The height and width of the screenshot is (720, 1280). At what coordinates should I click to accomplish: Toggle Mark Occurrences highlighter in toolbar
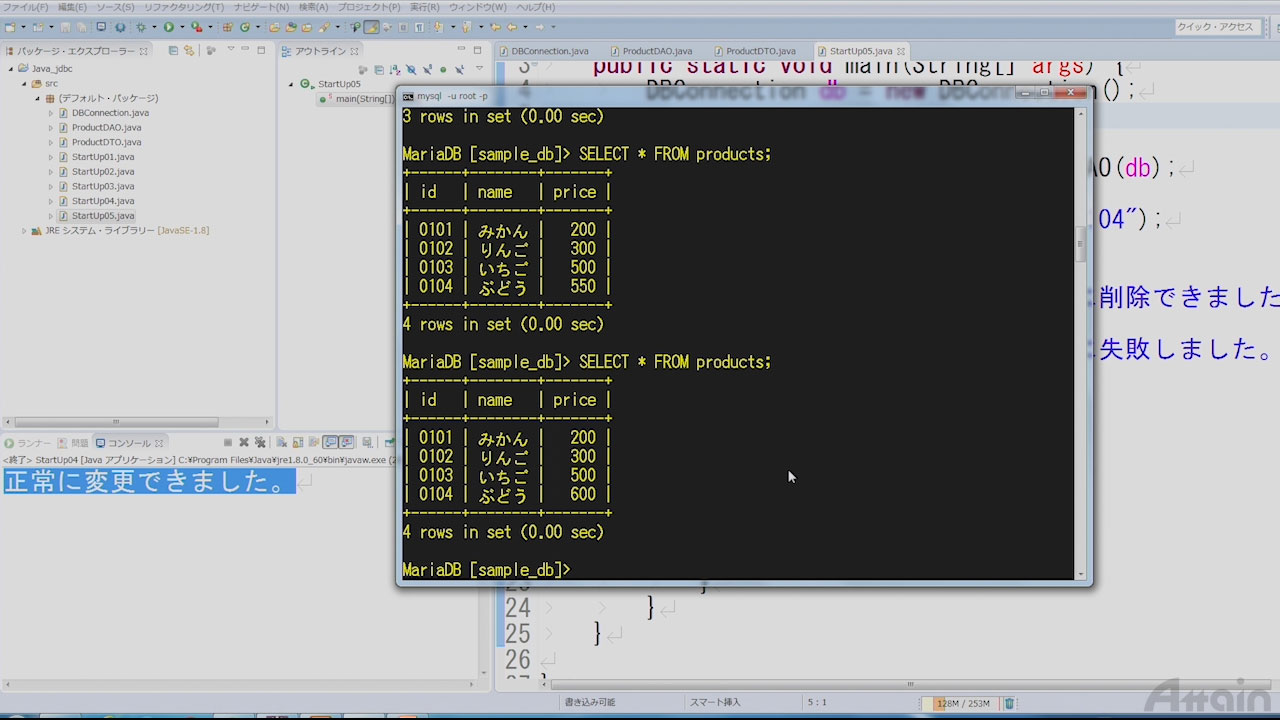pyautogui.click(x=371, y=27)
